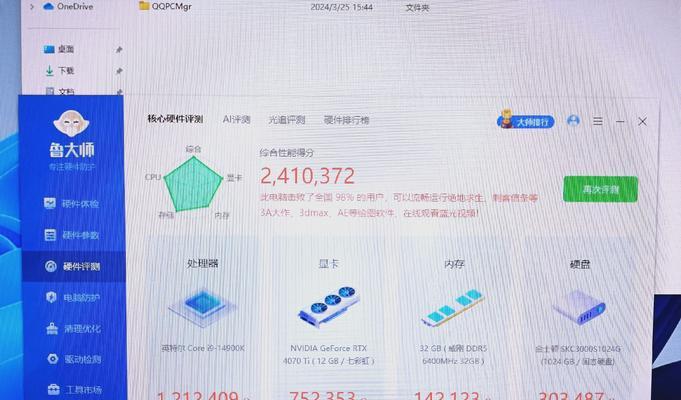Select the QQPCMgr folder in File Explorer

165,6
